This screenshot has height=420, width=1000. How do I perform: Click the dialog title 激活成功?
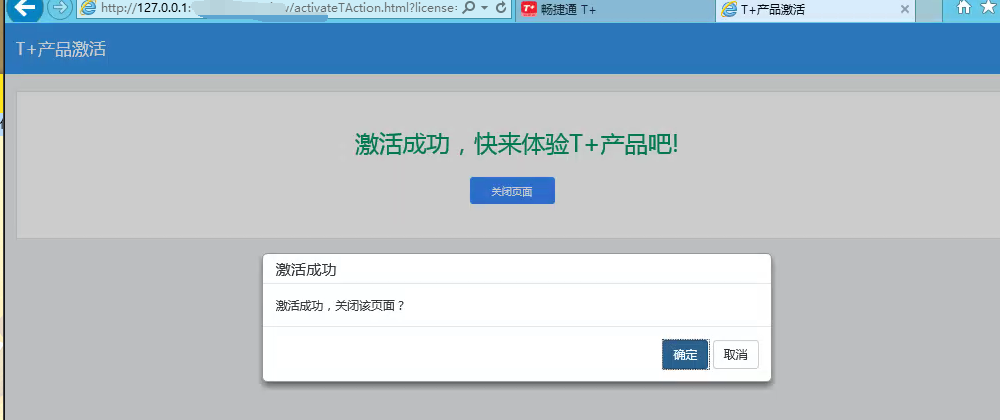305,270
